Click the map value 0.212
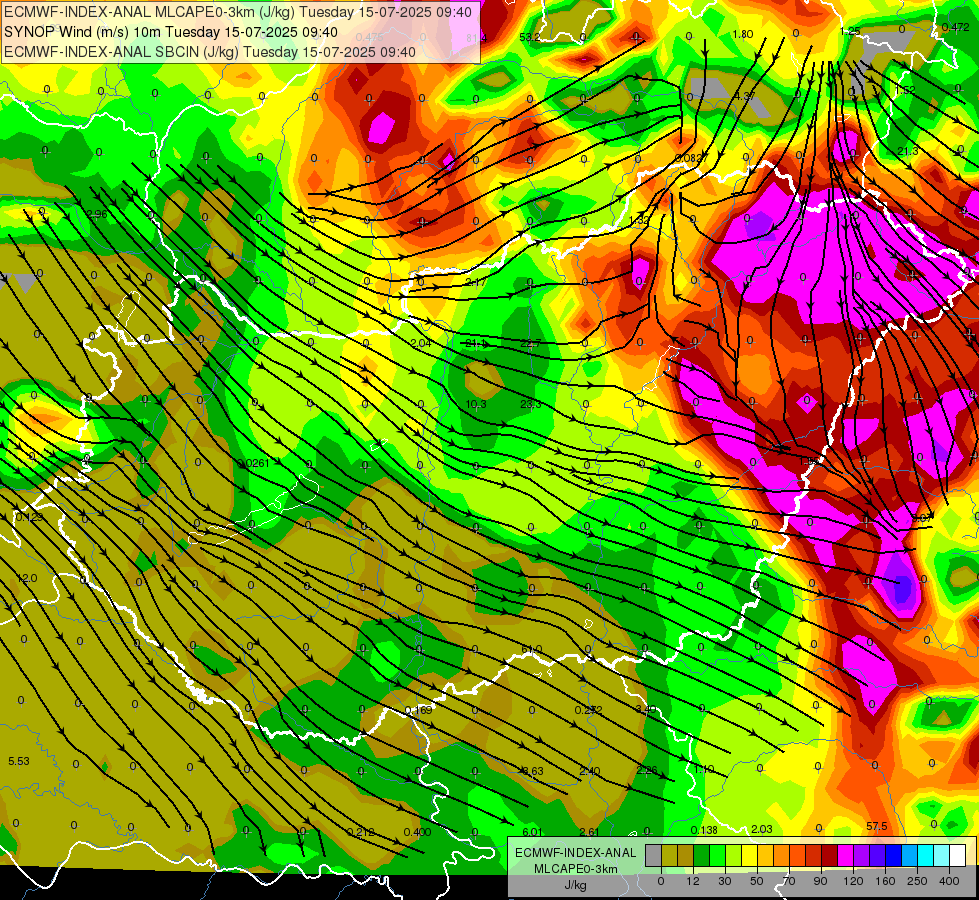 tap(361, 832)
